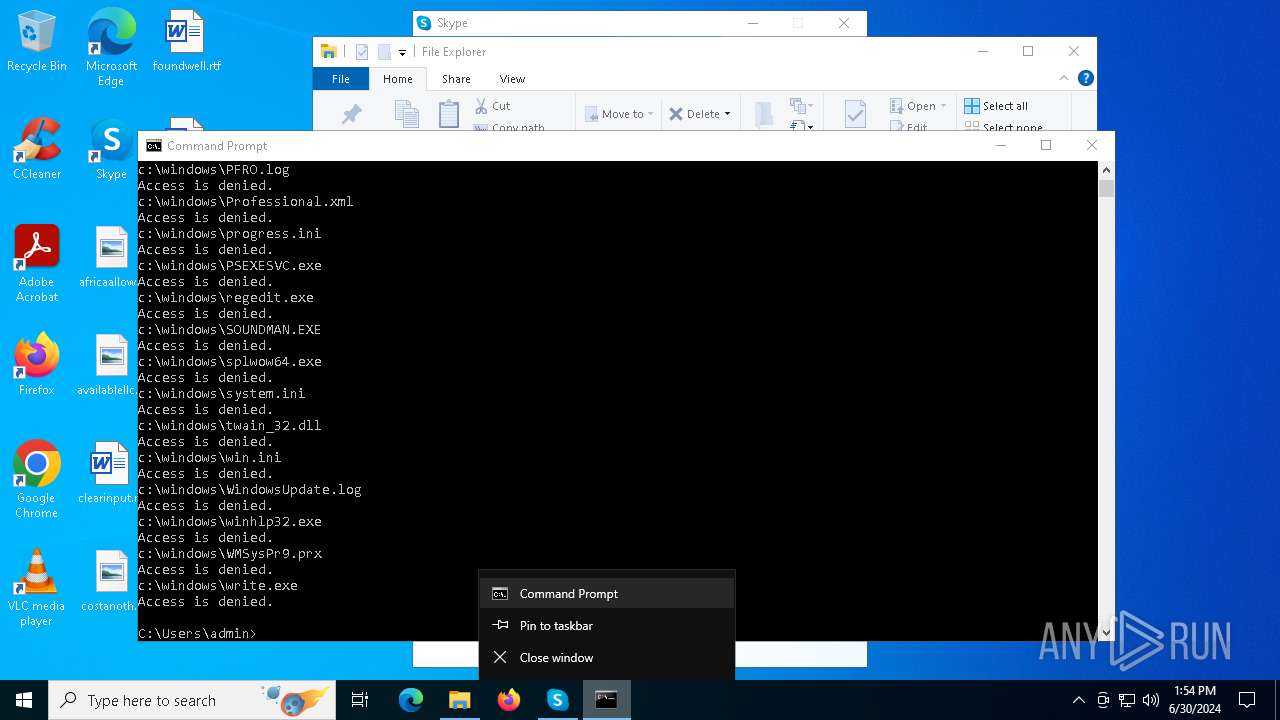This screenshot has width=1280, height=720.
Task: Click Command Prompt scrollbar up arrow
Action: tap(1106, 170)
